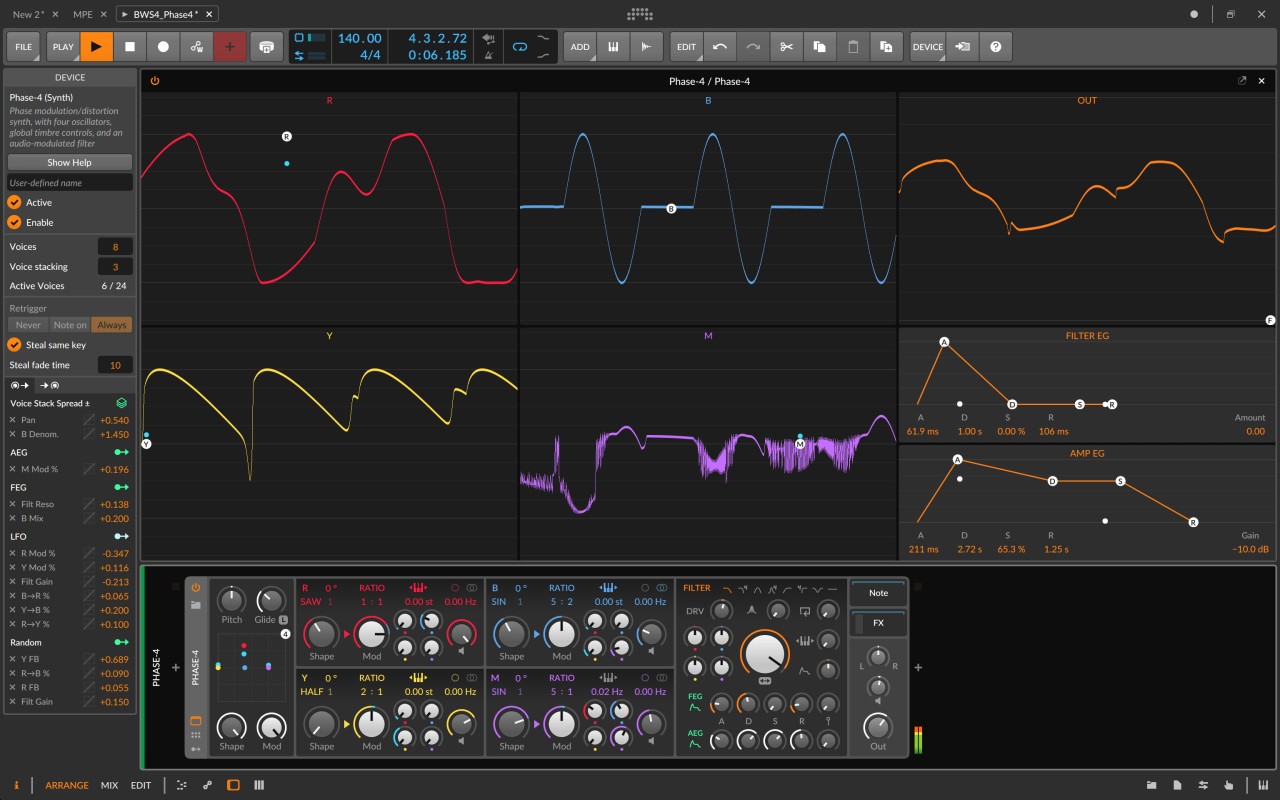Click the User-defined name input field
The height and width of the screenshot is (800, 1280).
pos(68,182)
